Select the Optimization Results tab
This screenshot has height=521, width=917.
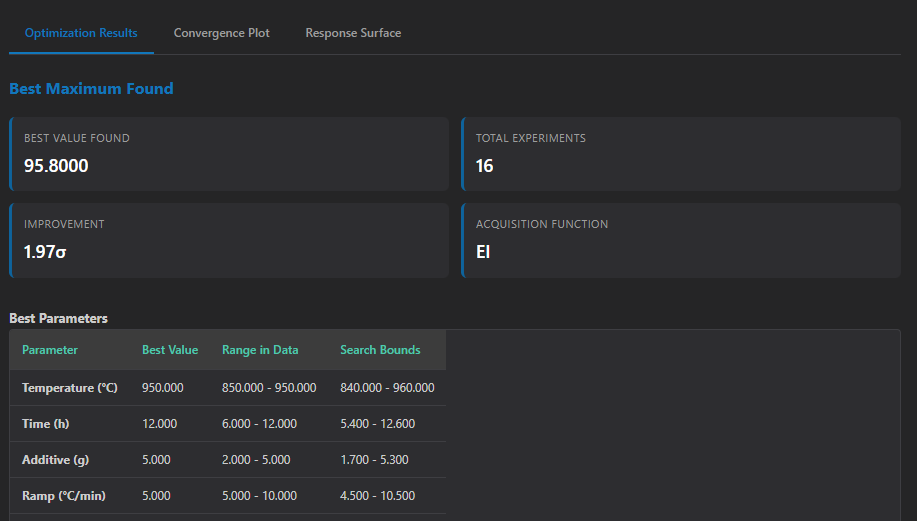coord(81,33)
